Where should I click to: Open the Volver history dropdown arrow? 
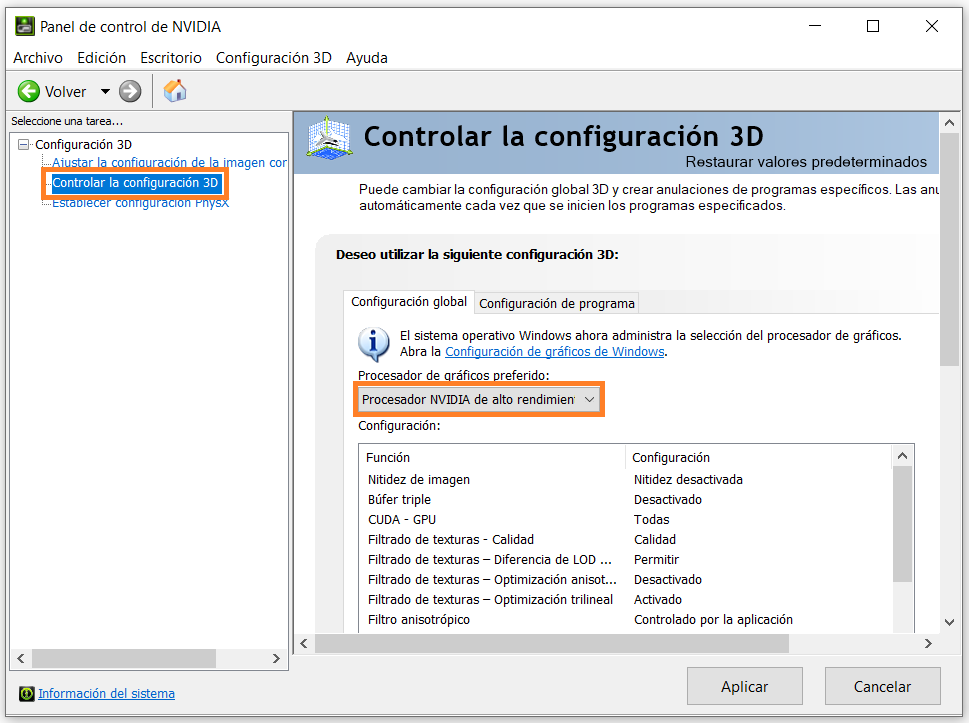tap(105, 92)
